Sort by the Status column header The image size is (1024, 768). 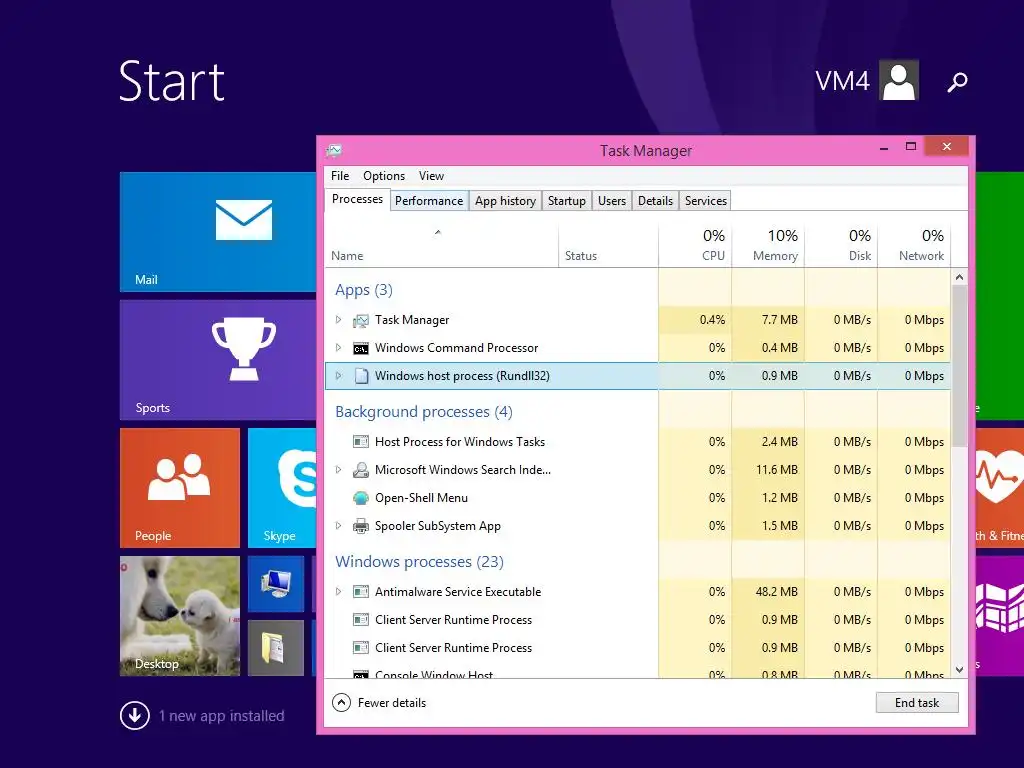(x=608, y=246)
